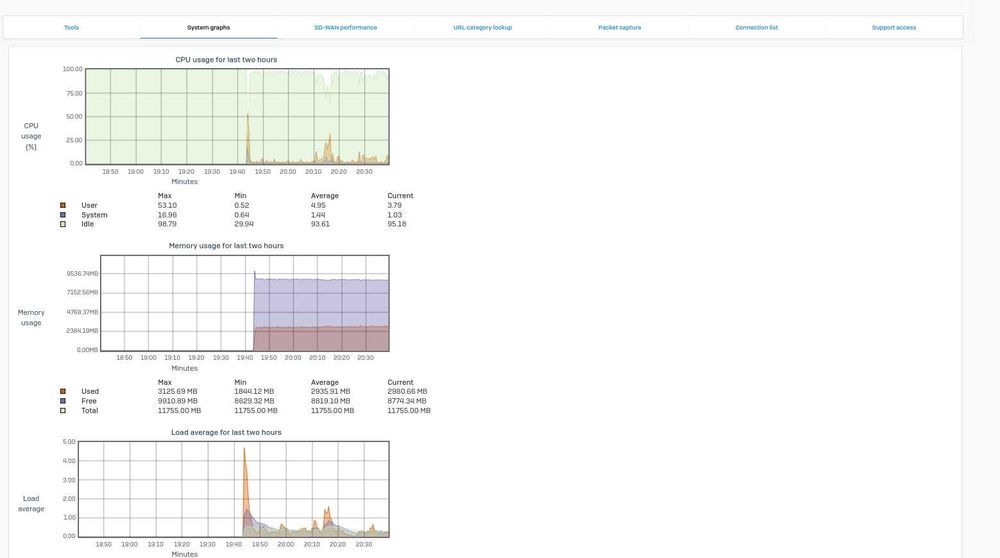Select User max value 53.10

click(x=167, y=205)
